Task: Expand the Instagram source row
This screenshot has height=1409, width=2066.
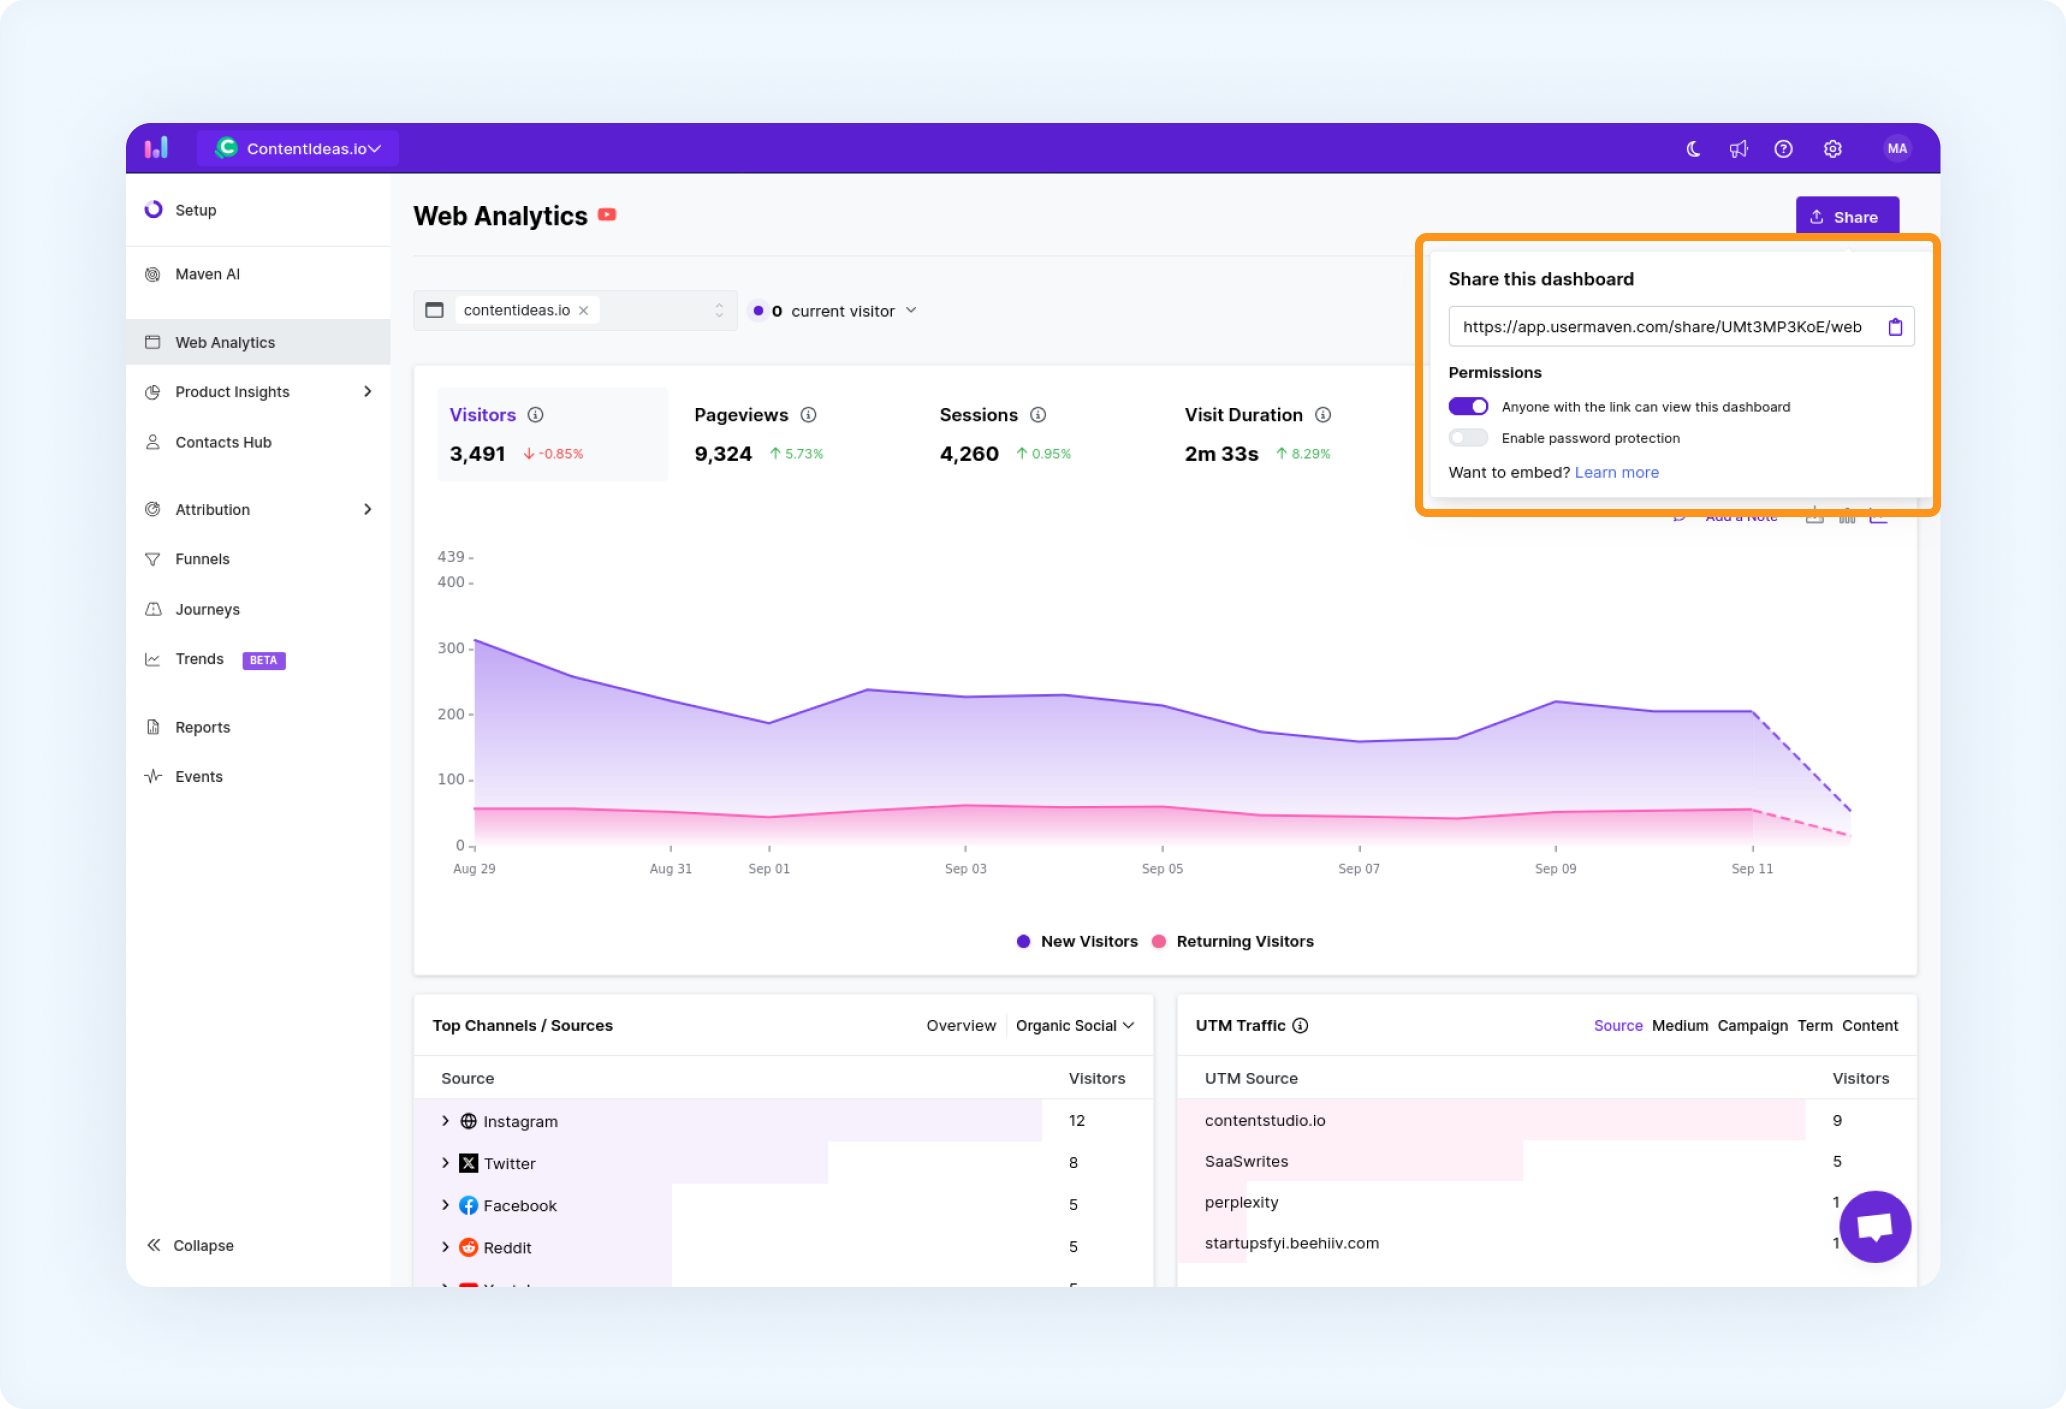Action: click(445, 1121)
